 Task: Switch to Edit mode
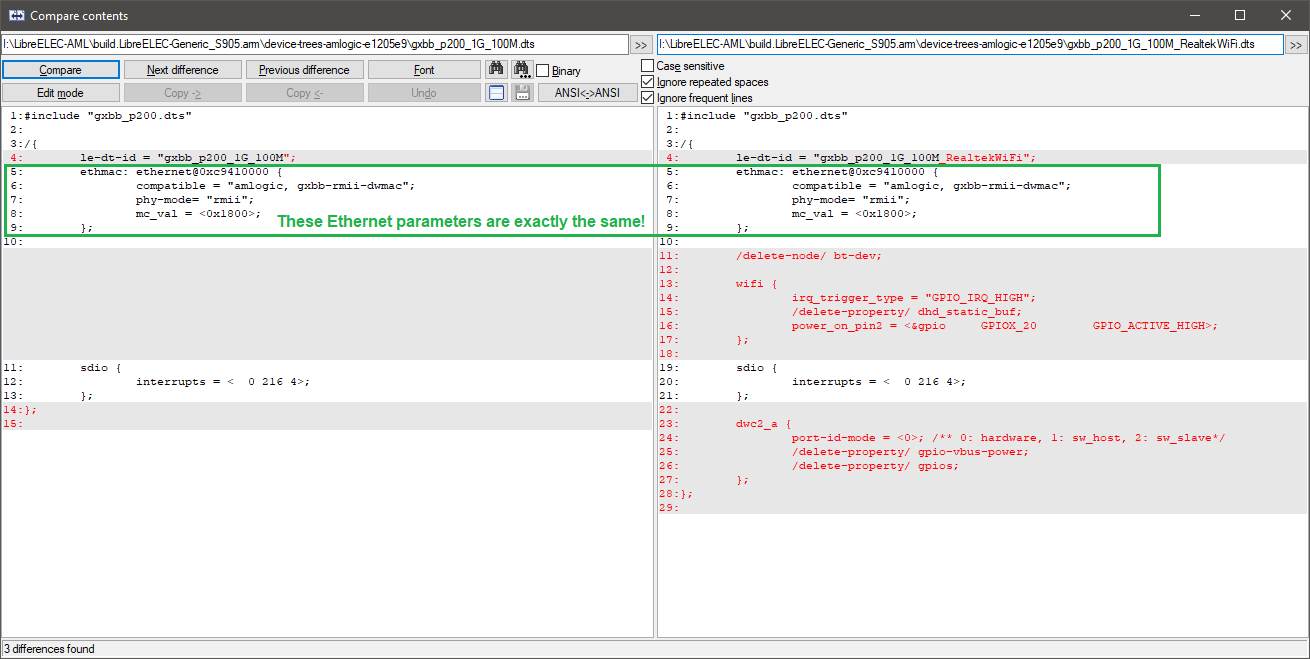point(61,93)
